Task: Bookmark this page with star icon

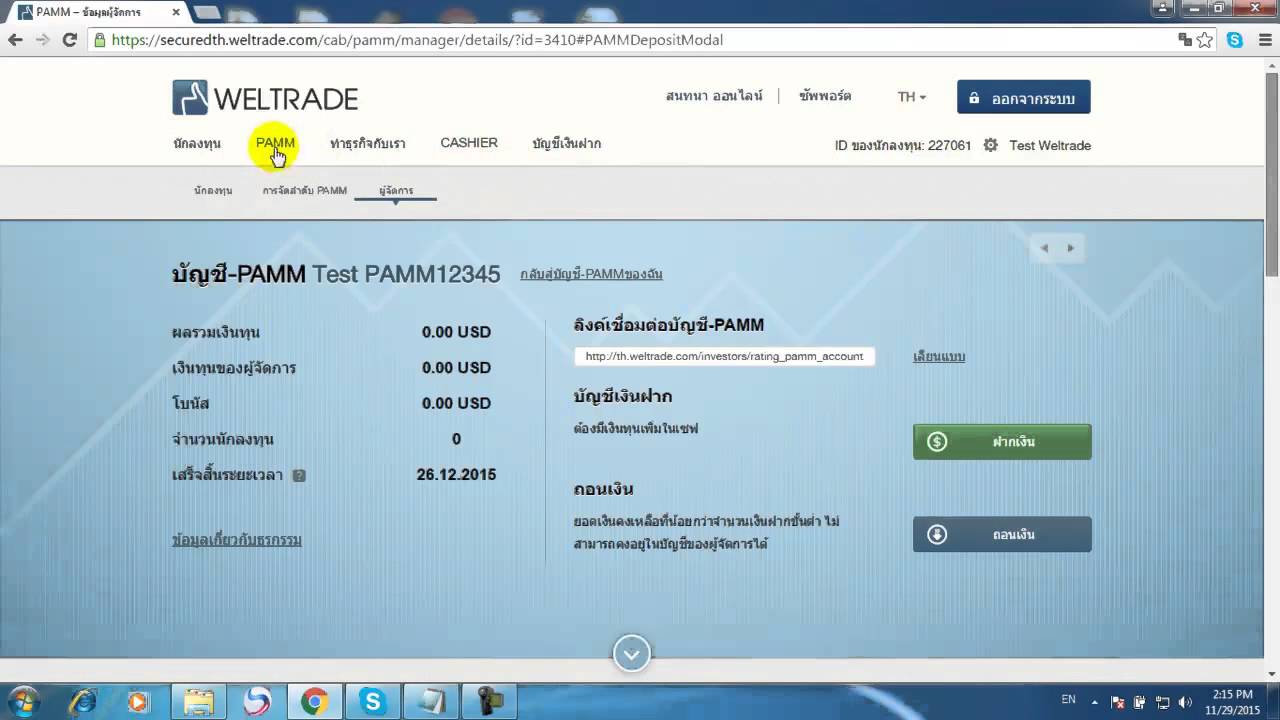Action: pos(1205,40)
